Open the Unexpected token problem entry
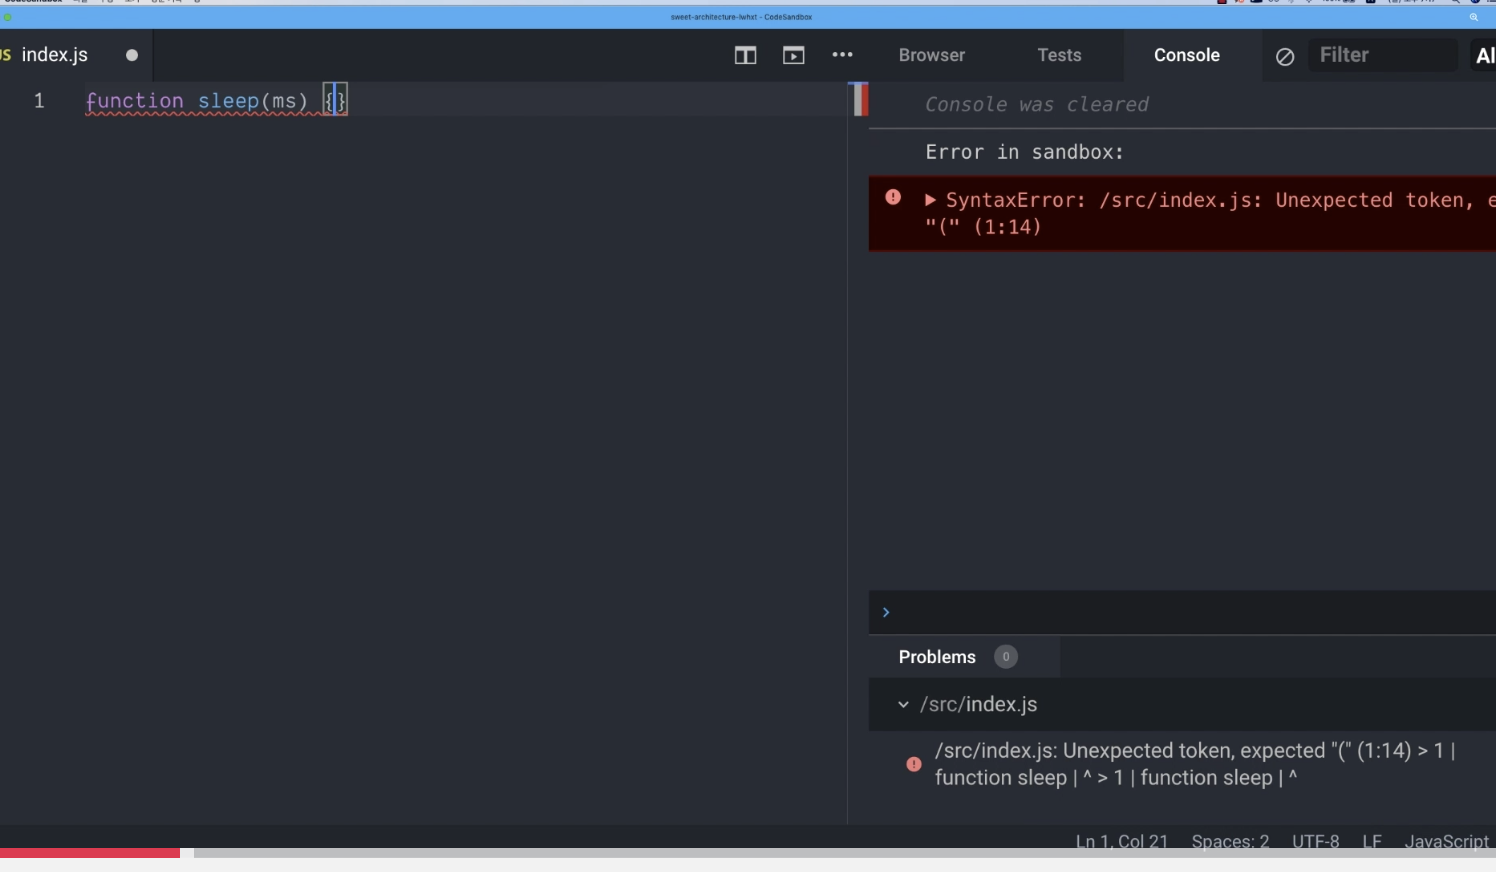 (1194, 764)
